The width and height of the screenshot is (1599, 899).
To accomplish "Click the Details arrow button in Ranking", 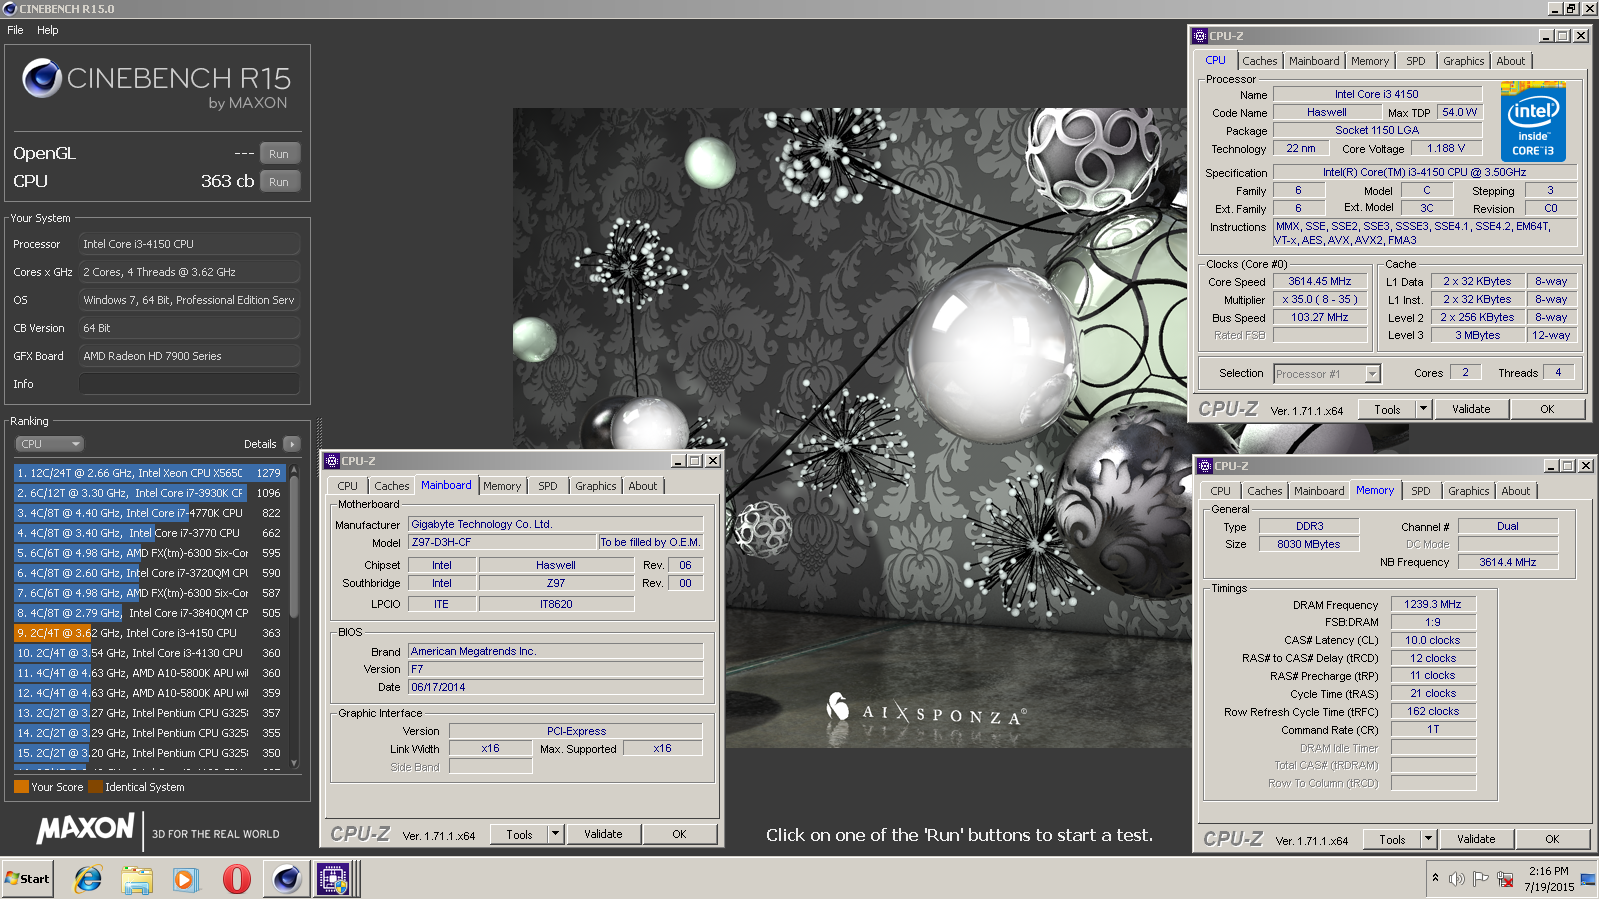I will [292, 444].
